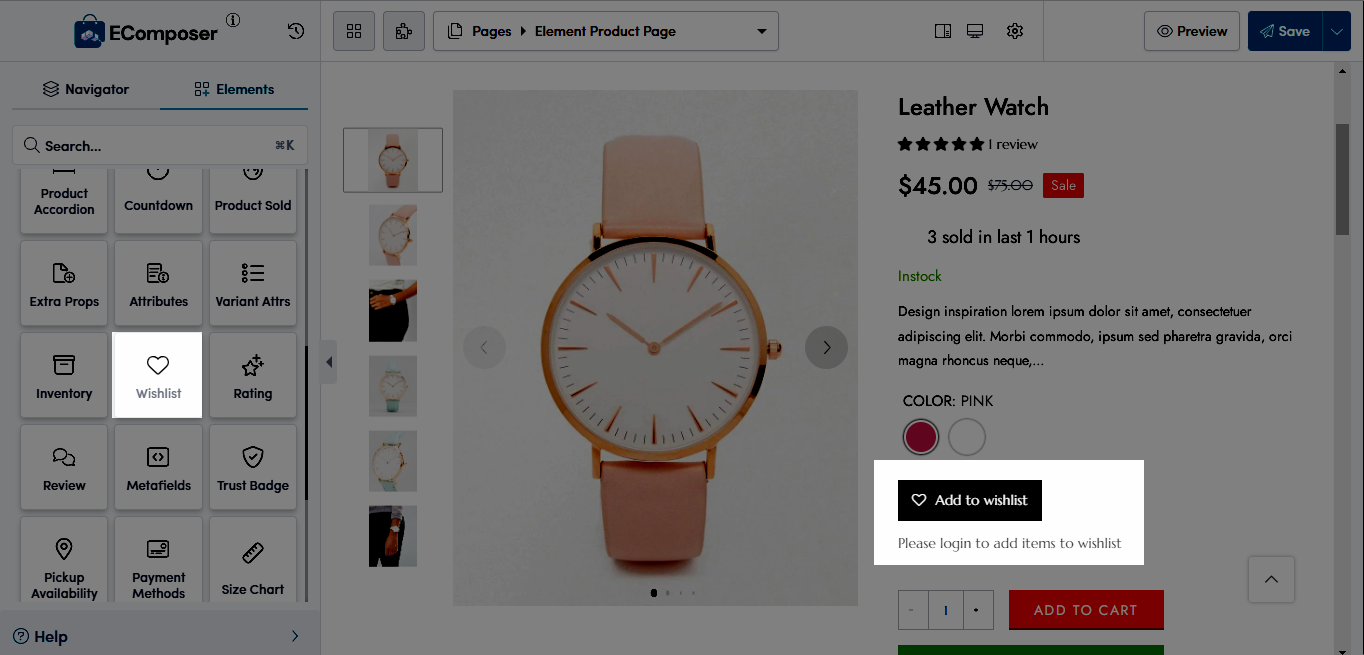Select the Extra Props element
Screen dimensions: 1364x655
click(x=64, y=282)
